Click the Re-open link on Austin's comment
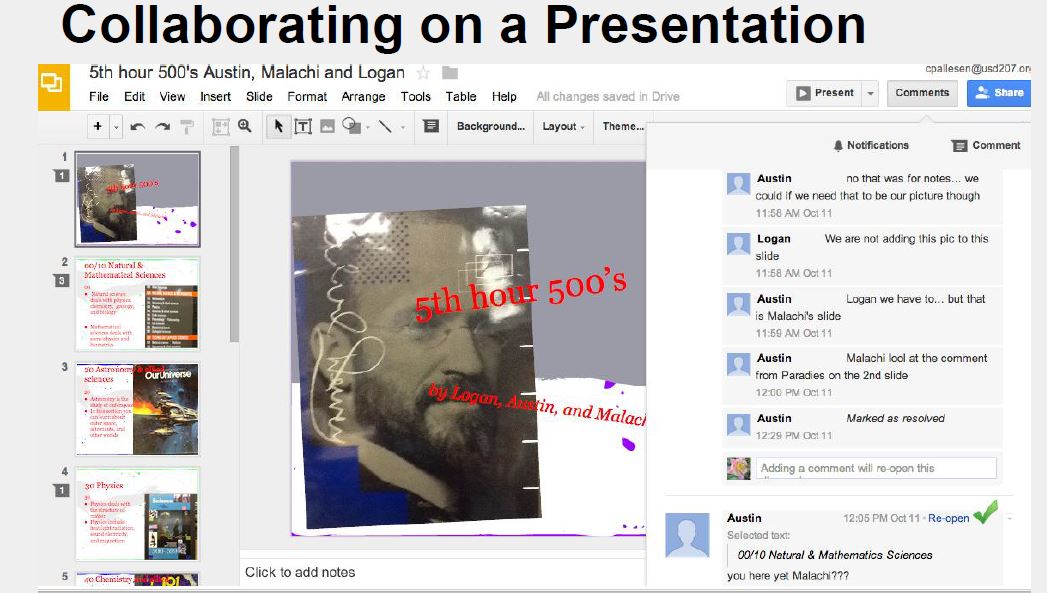This screenshot has width=1047, height=593. [x=948, y=518]
